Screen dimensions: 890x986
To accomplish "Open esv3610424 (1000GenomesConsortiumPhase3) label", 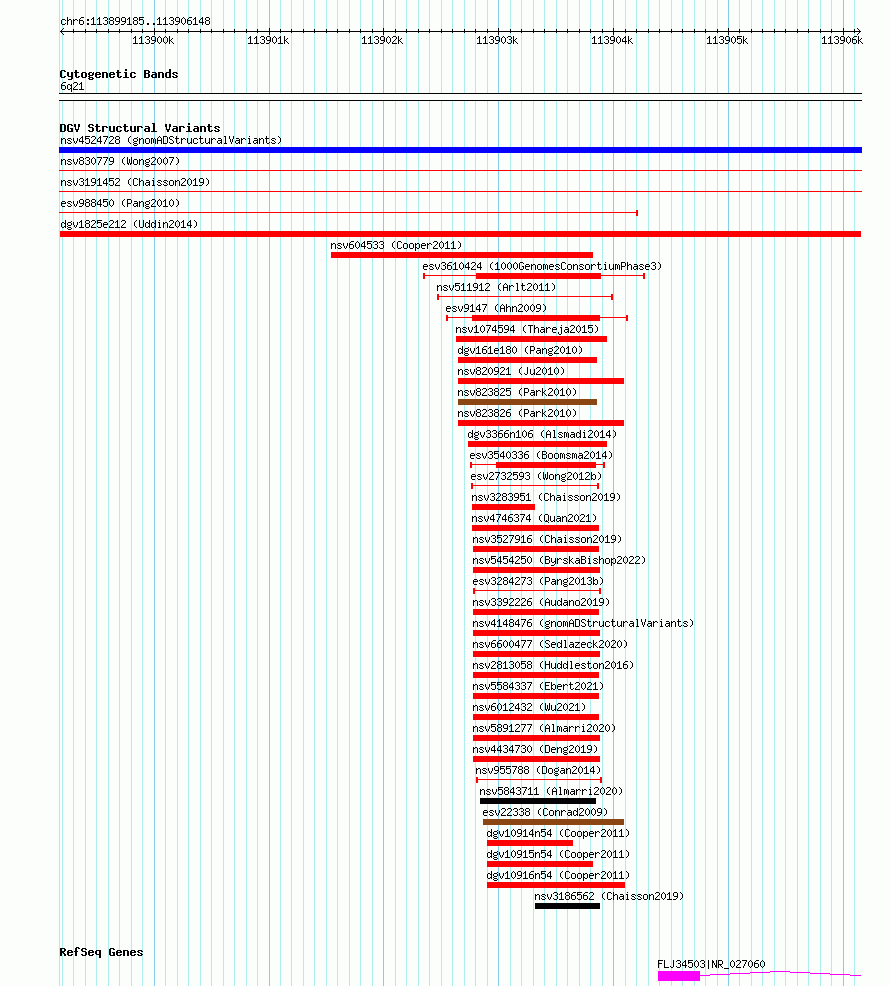I will click(x=542, y=267).
